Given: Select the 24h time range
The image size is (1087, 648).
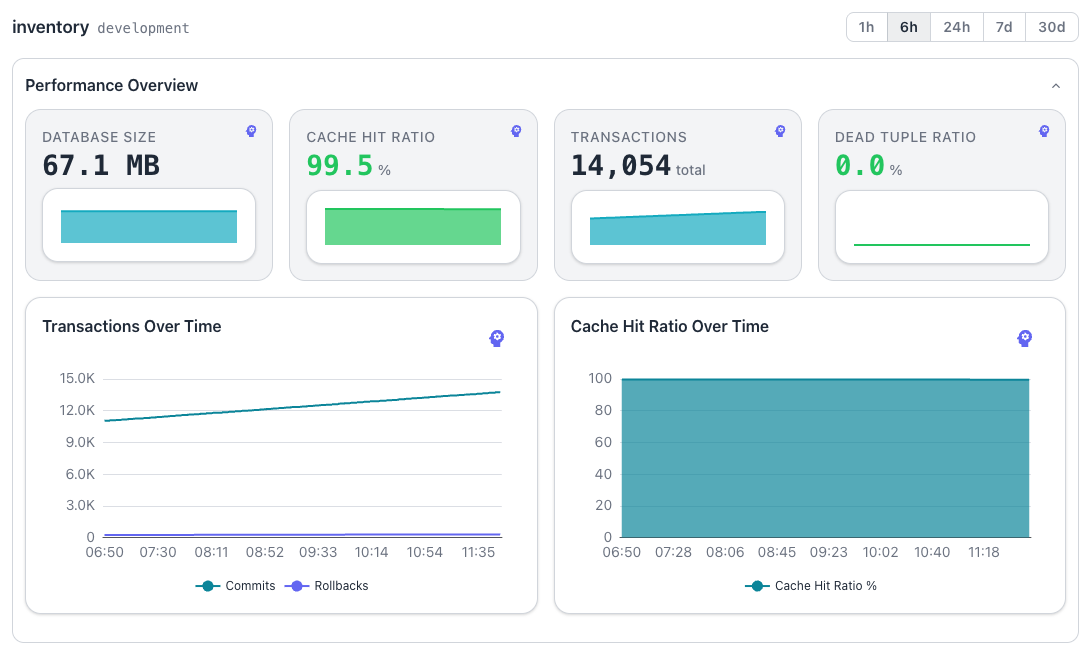Looking at the screenshot, I should click(957, 27).
